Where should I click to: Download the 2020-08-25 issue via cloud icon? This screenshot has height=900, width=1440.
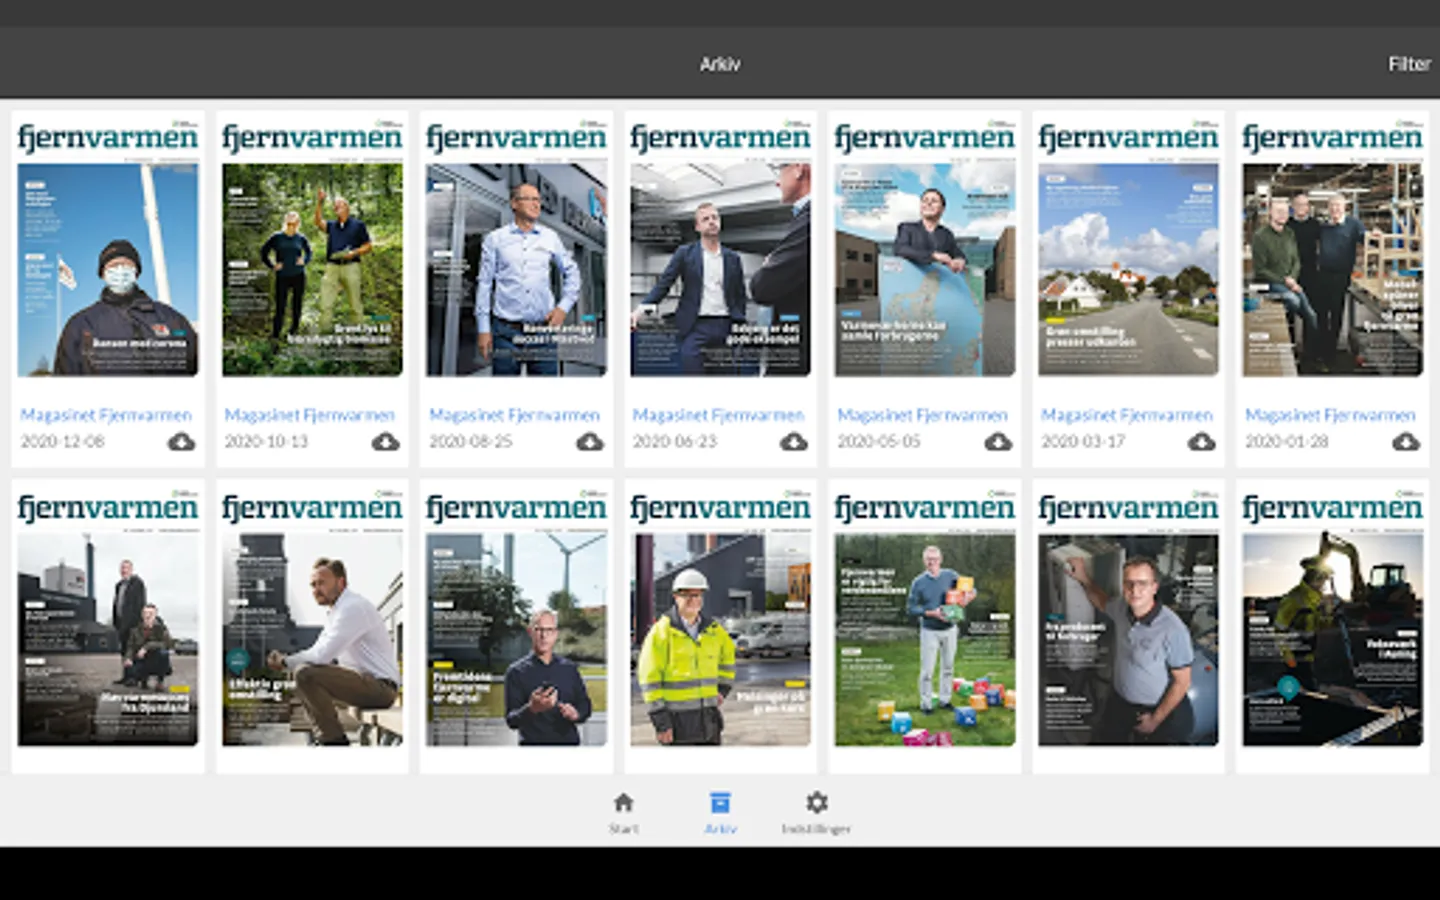point(589,441)
